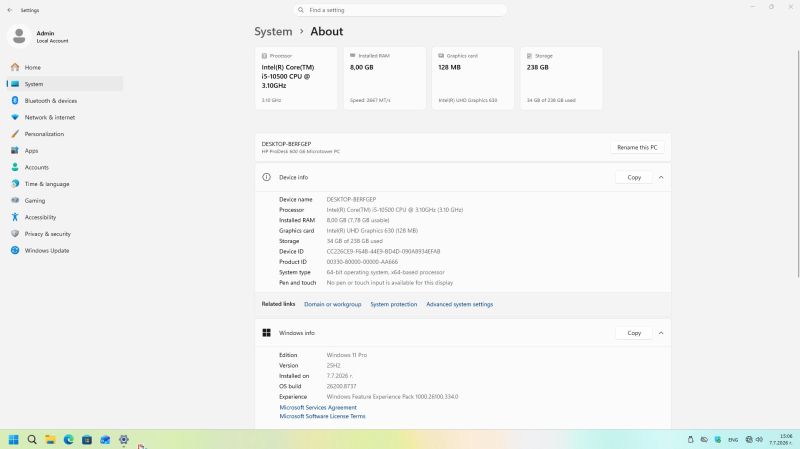Click the Accounts sidebar icon

point(15,167)
